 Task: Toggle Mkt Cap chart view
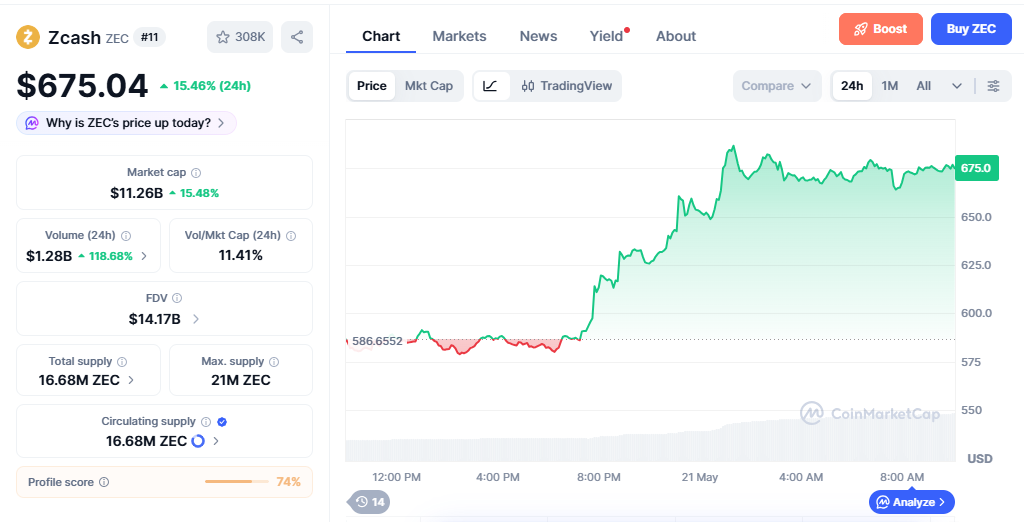click(x=428, y=86)
